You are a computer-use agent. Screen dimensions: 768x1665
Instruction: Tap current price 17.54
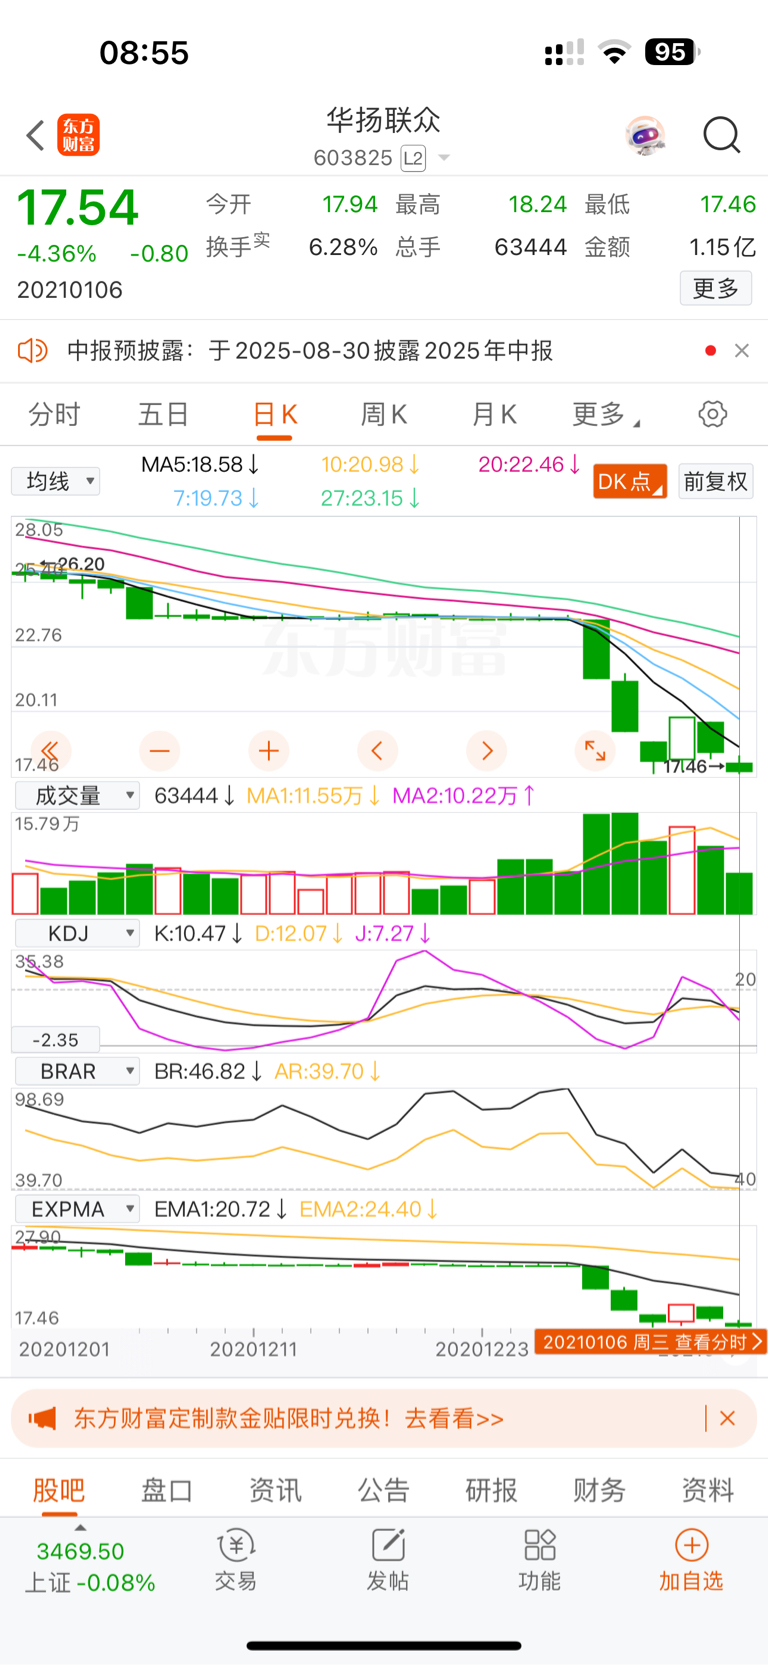point(77,208)
